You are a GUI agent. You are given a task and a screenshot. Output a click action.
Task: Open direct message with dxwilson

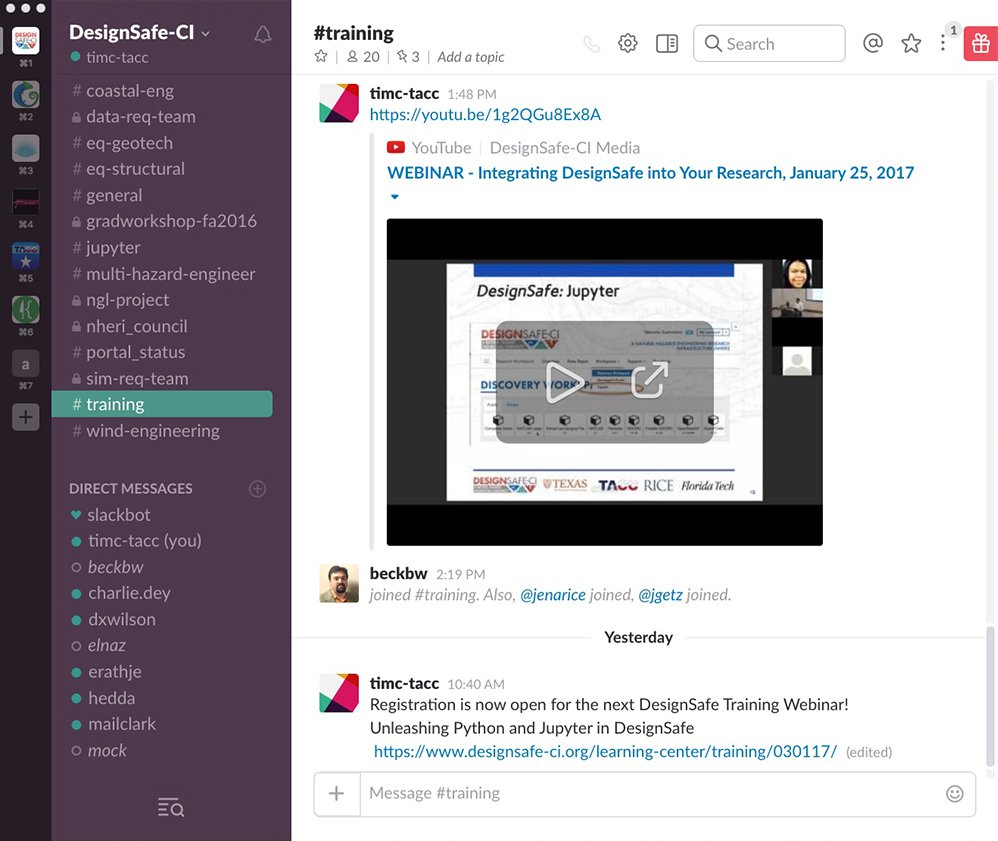pos(122,619)
